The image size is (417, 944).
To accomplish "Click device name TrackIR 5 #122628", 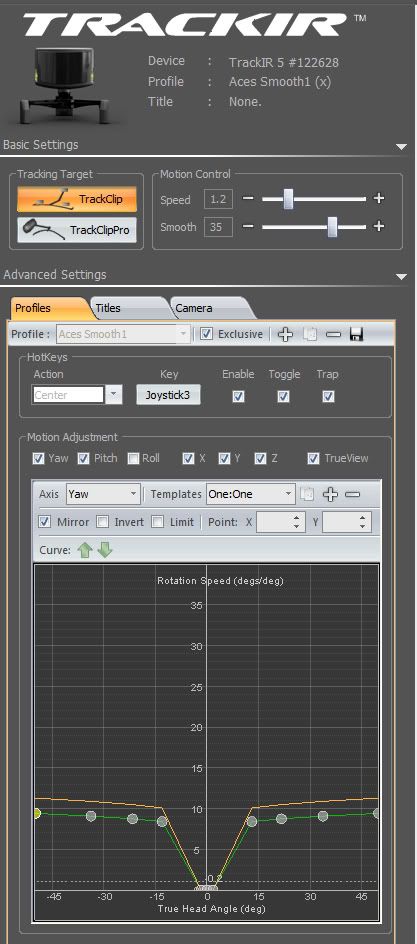I will tap(283, 62).
